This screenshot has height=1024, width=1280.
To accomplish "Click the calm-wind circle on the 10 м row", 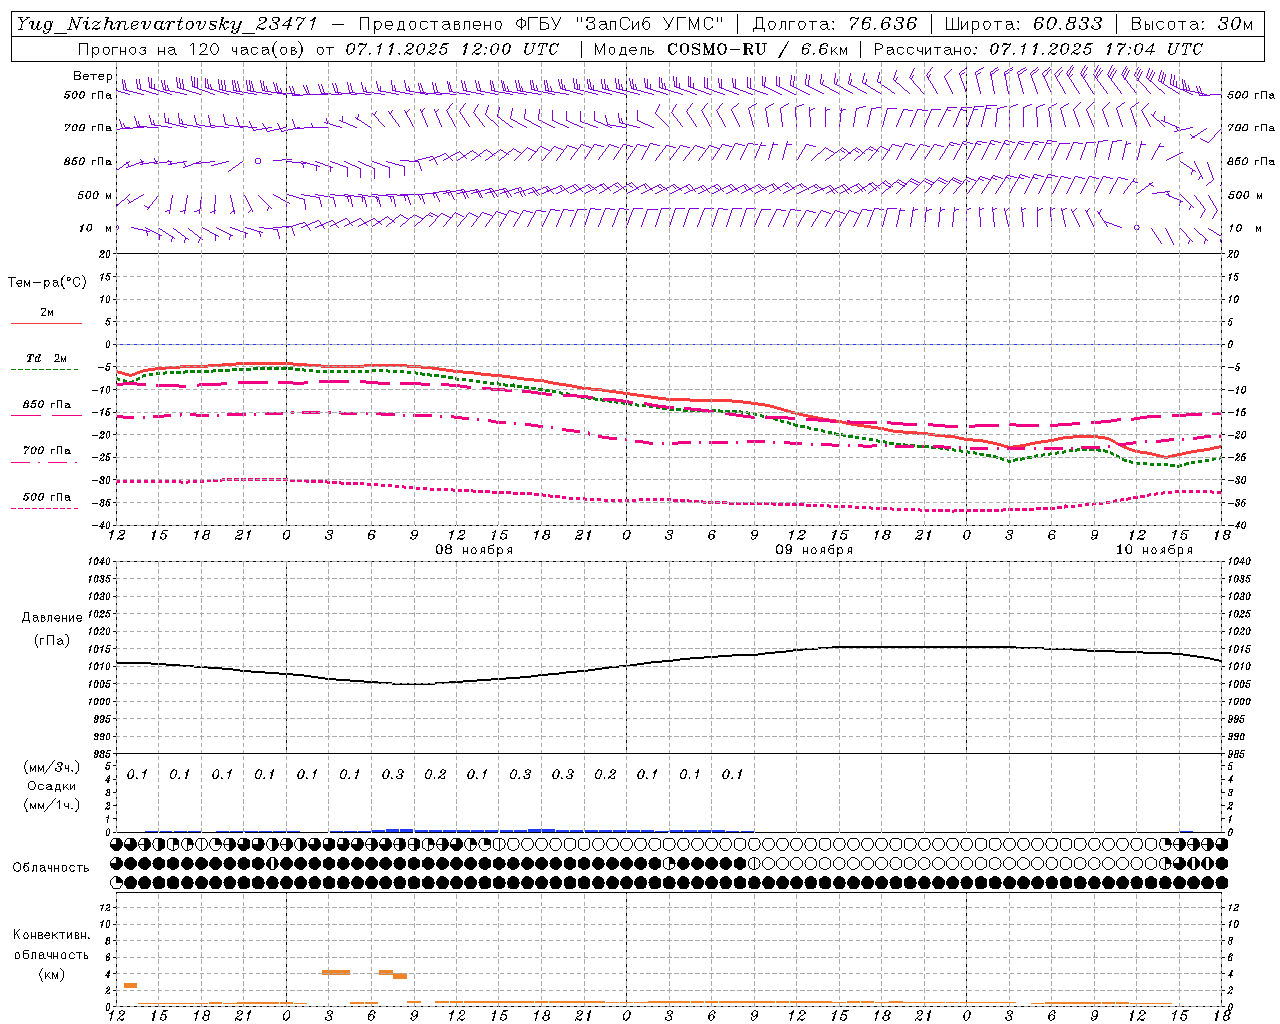I will point(1137,228).
